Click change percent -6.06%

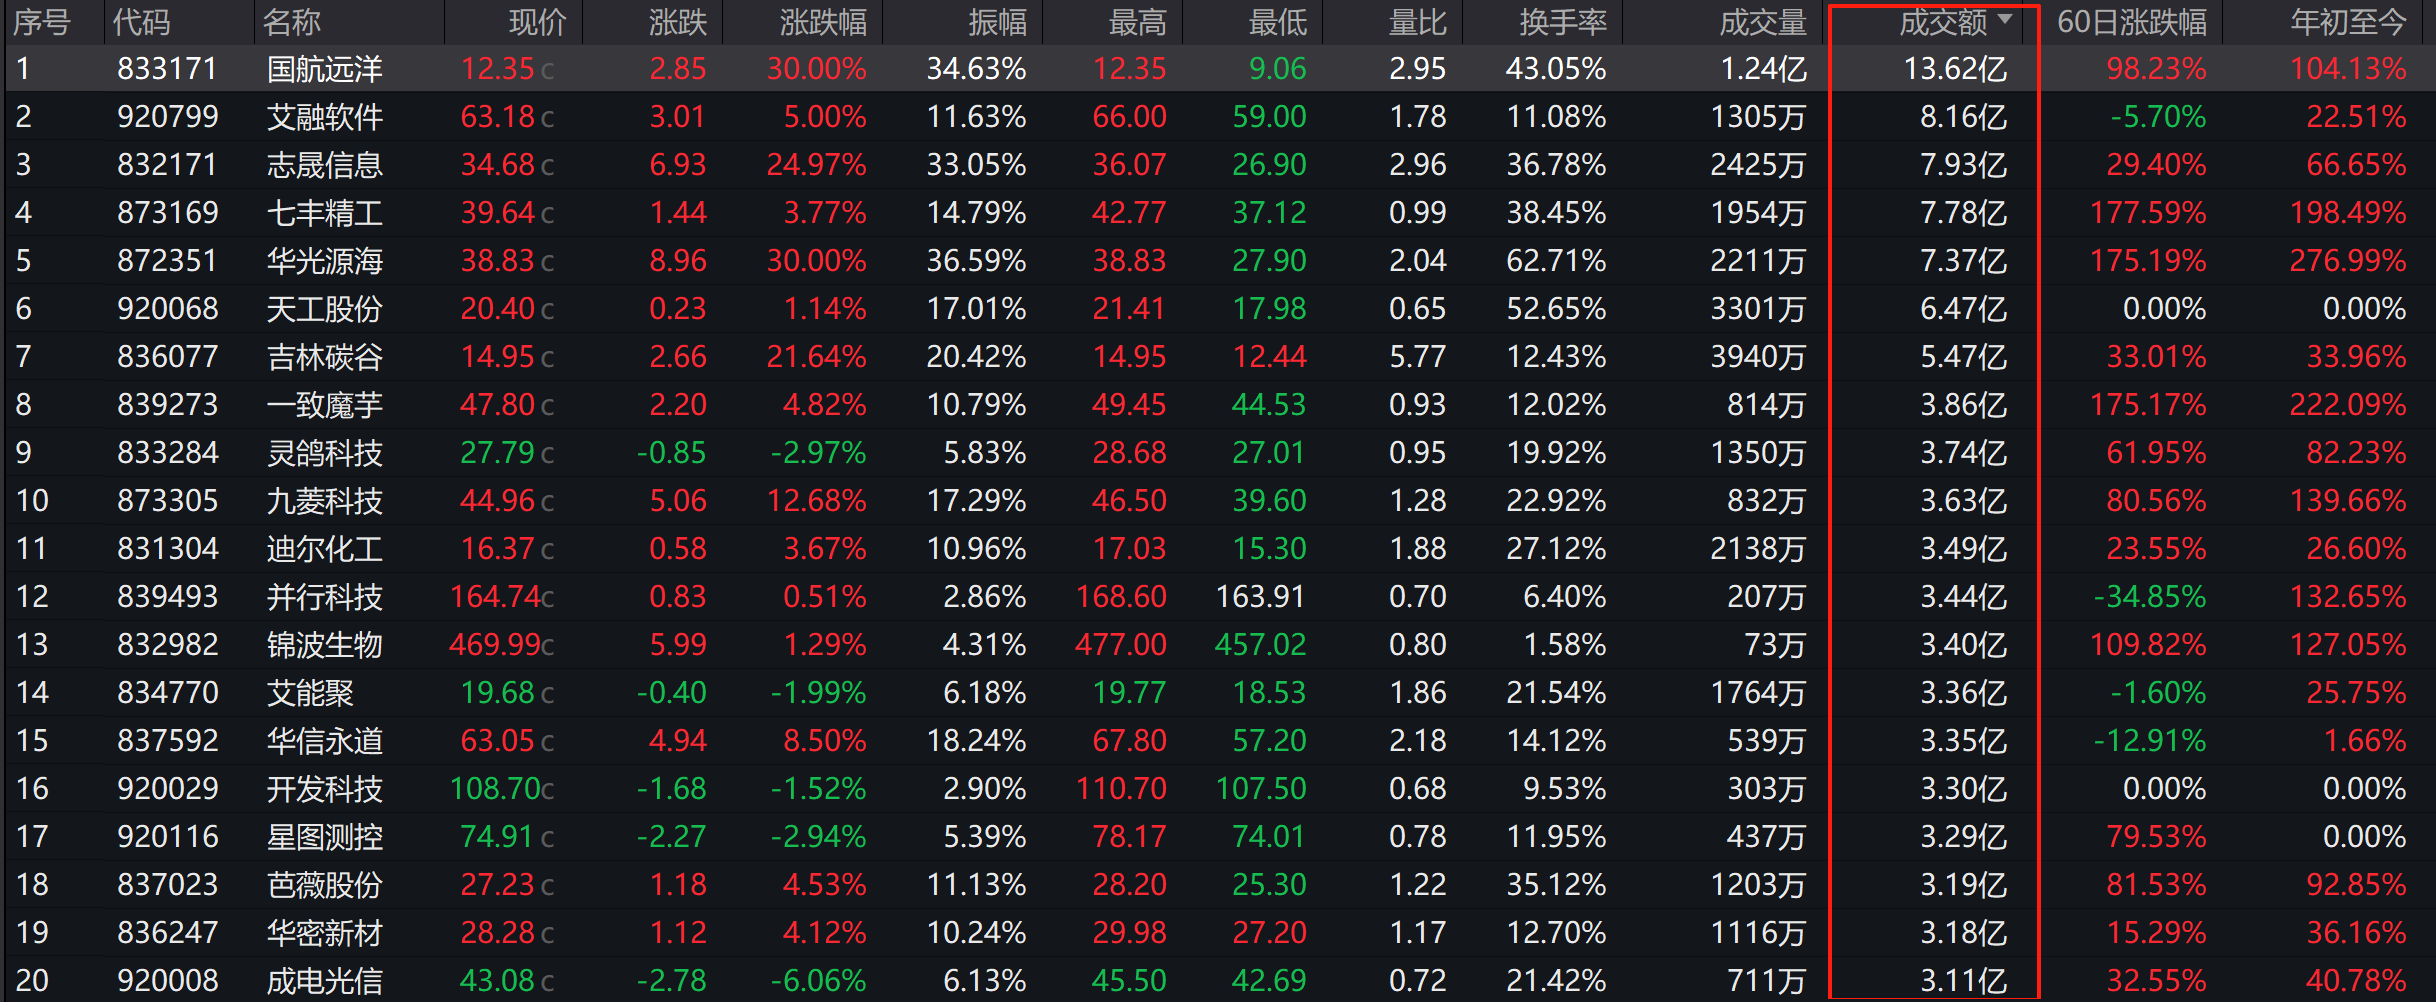click(818, 981)
